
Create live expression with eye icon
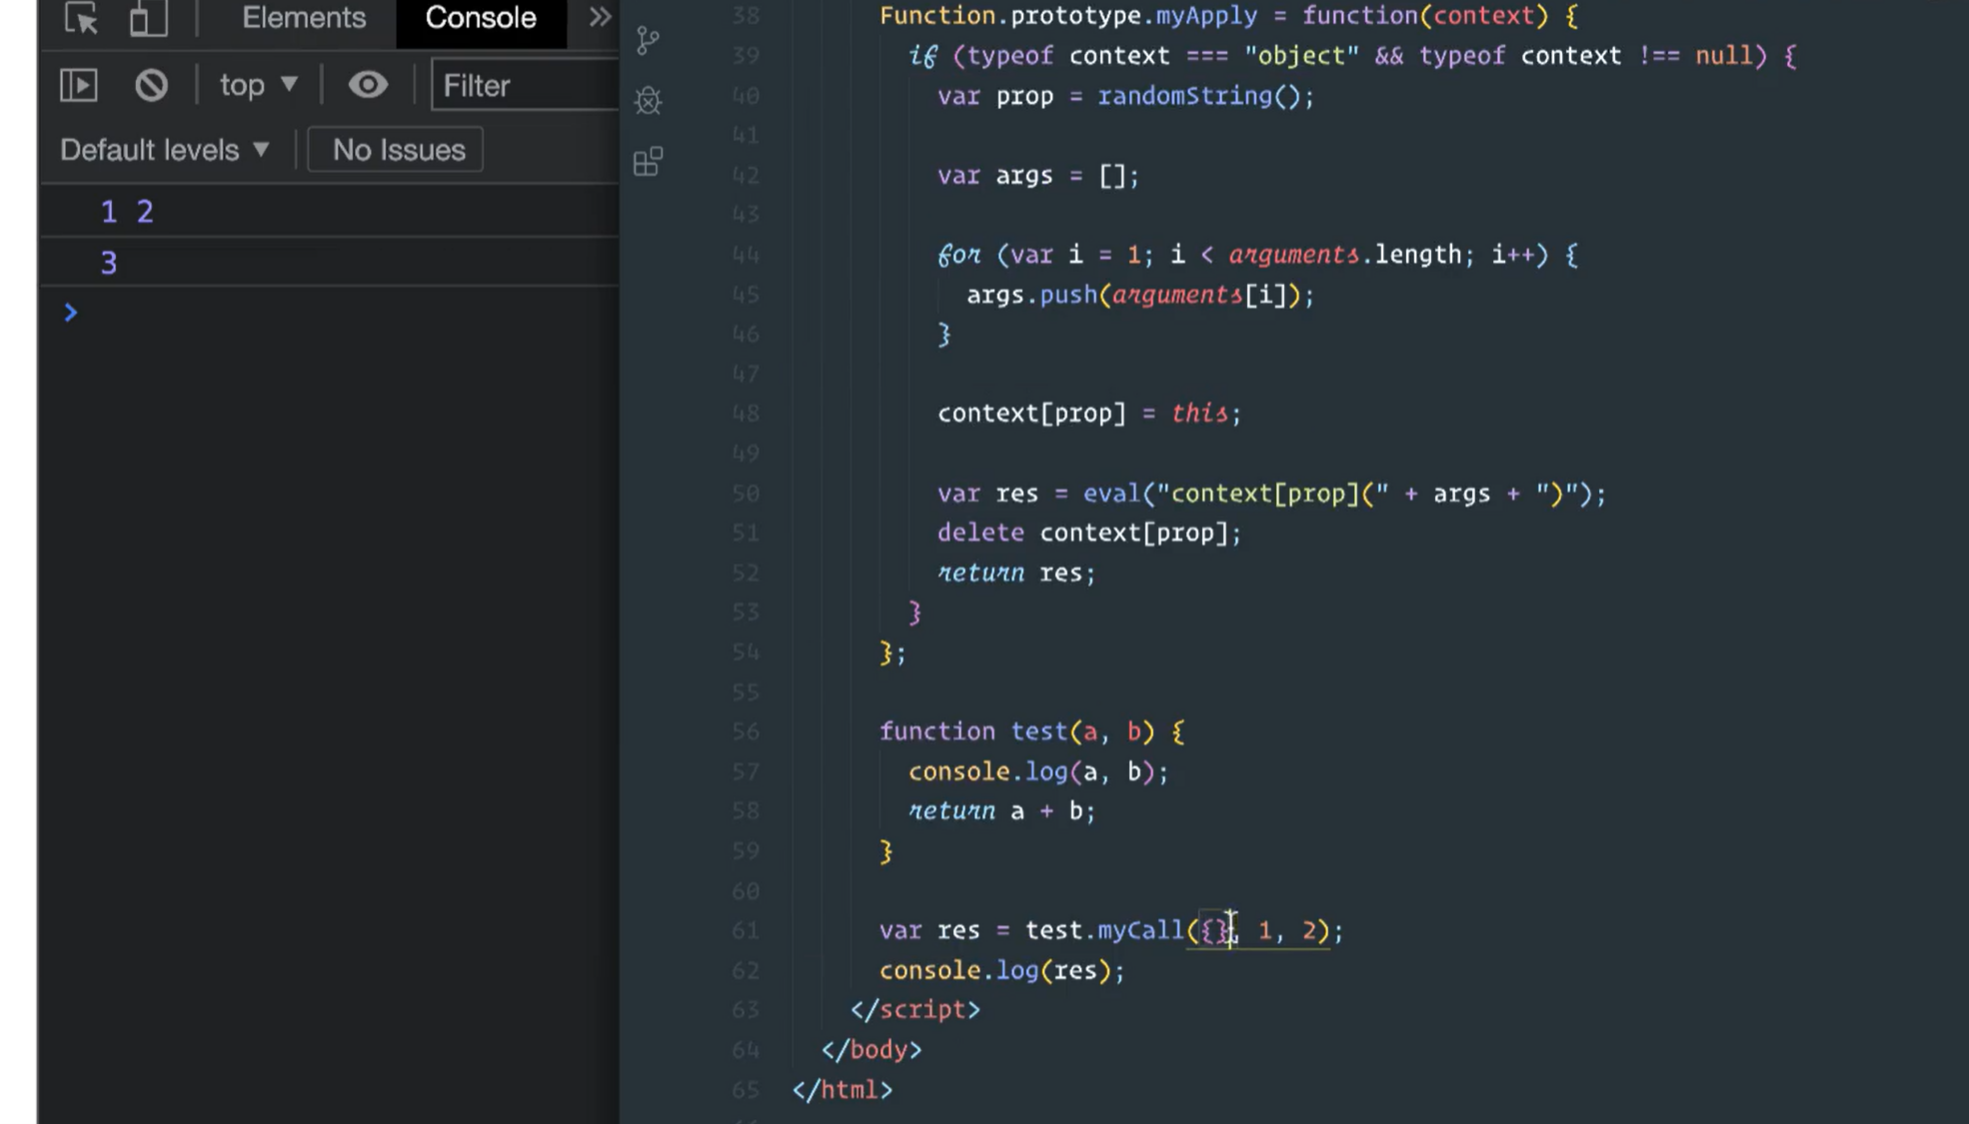(367, 85)
